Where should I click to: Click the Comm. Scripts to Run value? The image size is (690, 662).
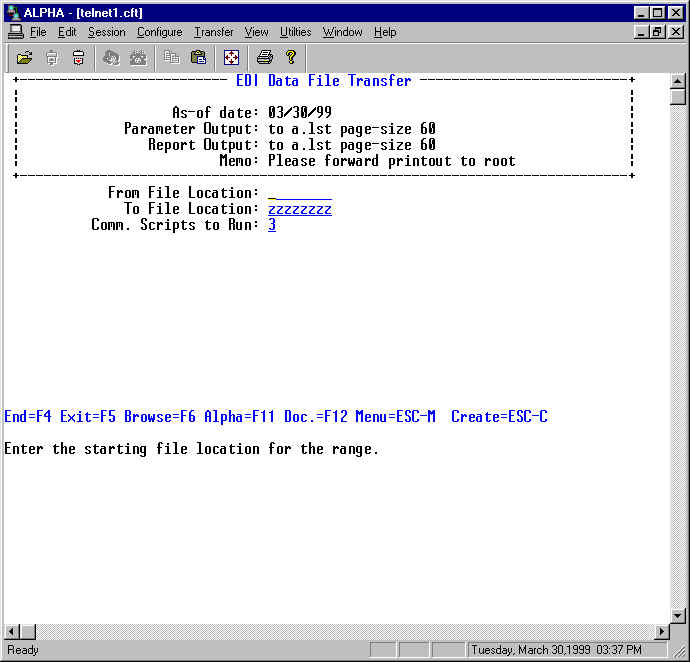pos(272,225)
